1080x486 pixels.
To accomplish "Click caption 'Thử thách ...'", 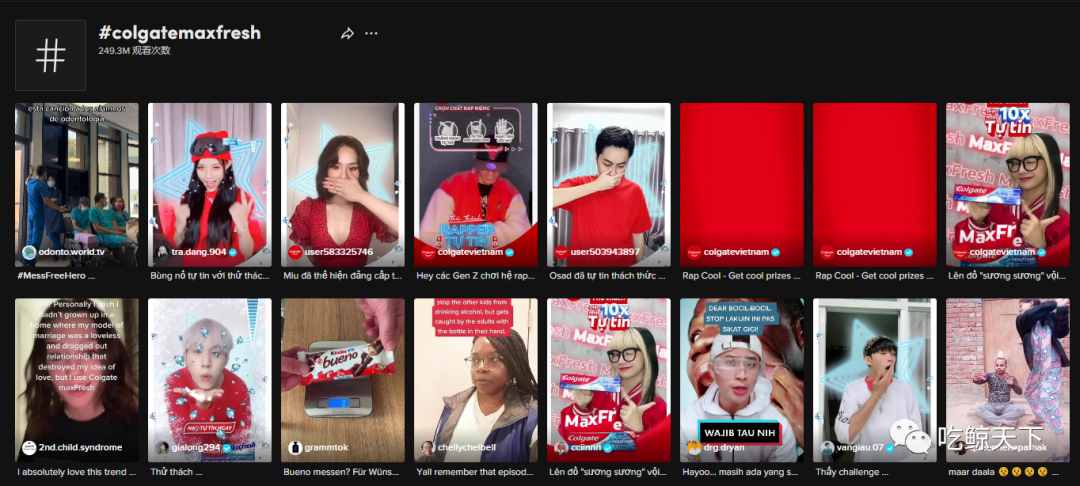I will click(x=176, y=472).
